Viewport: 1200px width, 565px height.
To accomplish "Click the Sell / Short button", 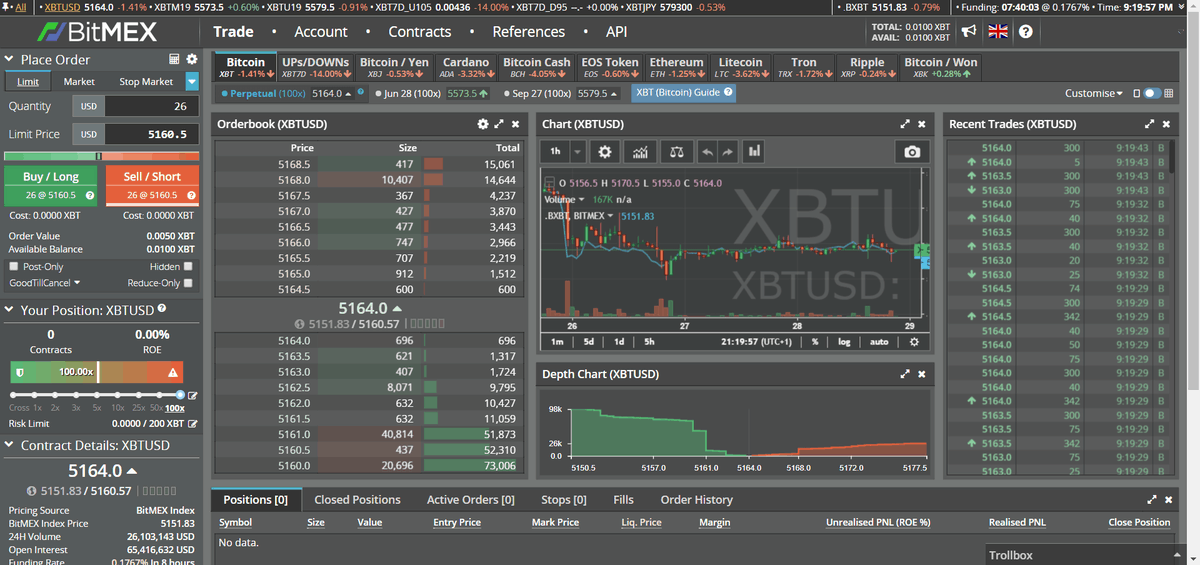I will (152, 185).
